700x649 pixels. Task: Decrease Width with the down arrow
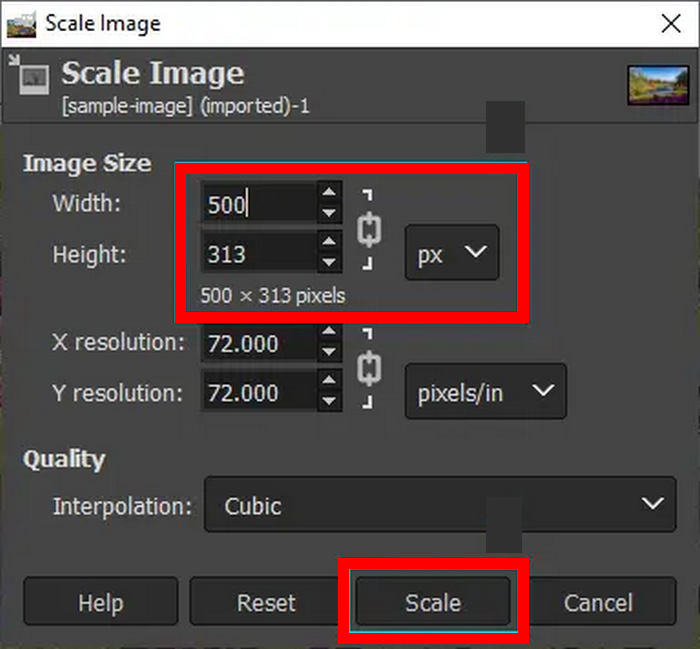coord(329,213)
